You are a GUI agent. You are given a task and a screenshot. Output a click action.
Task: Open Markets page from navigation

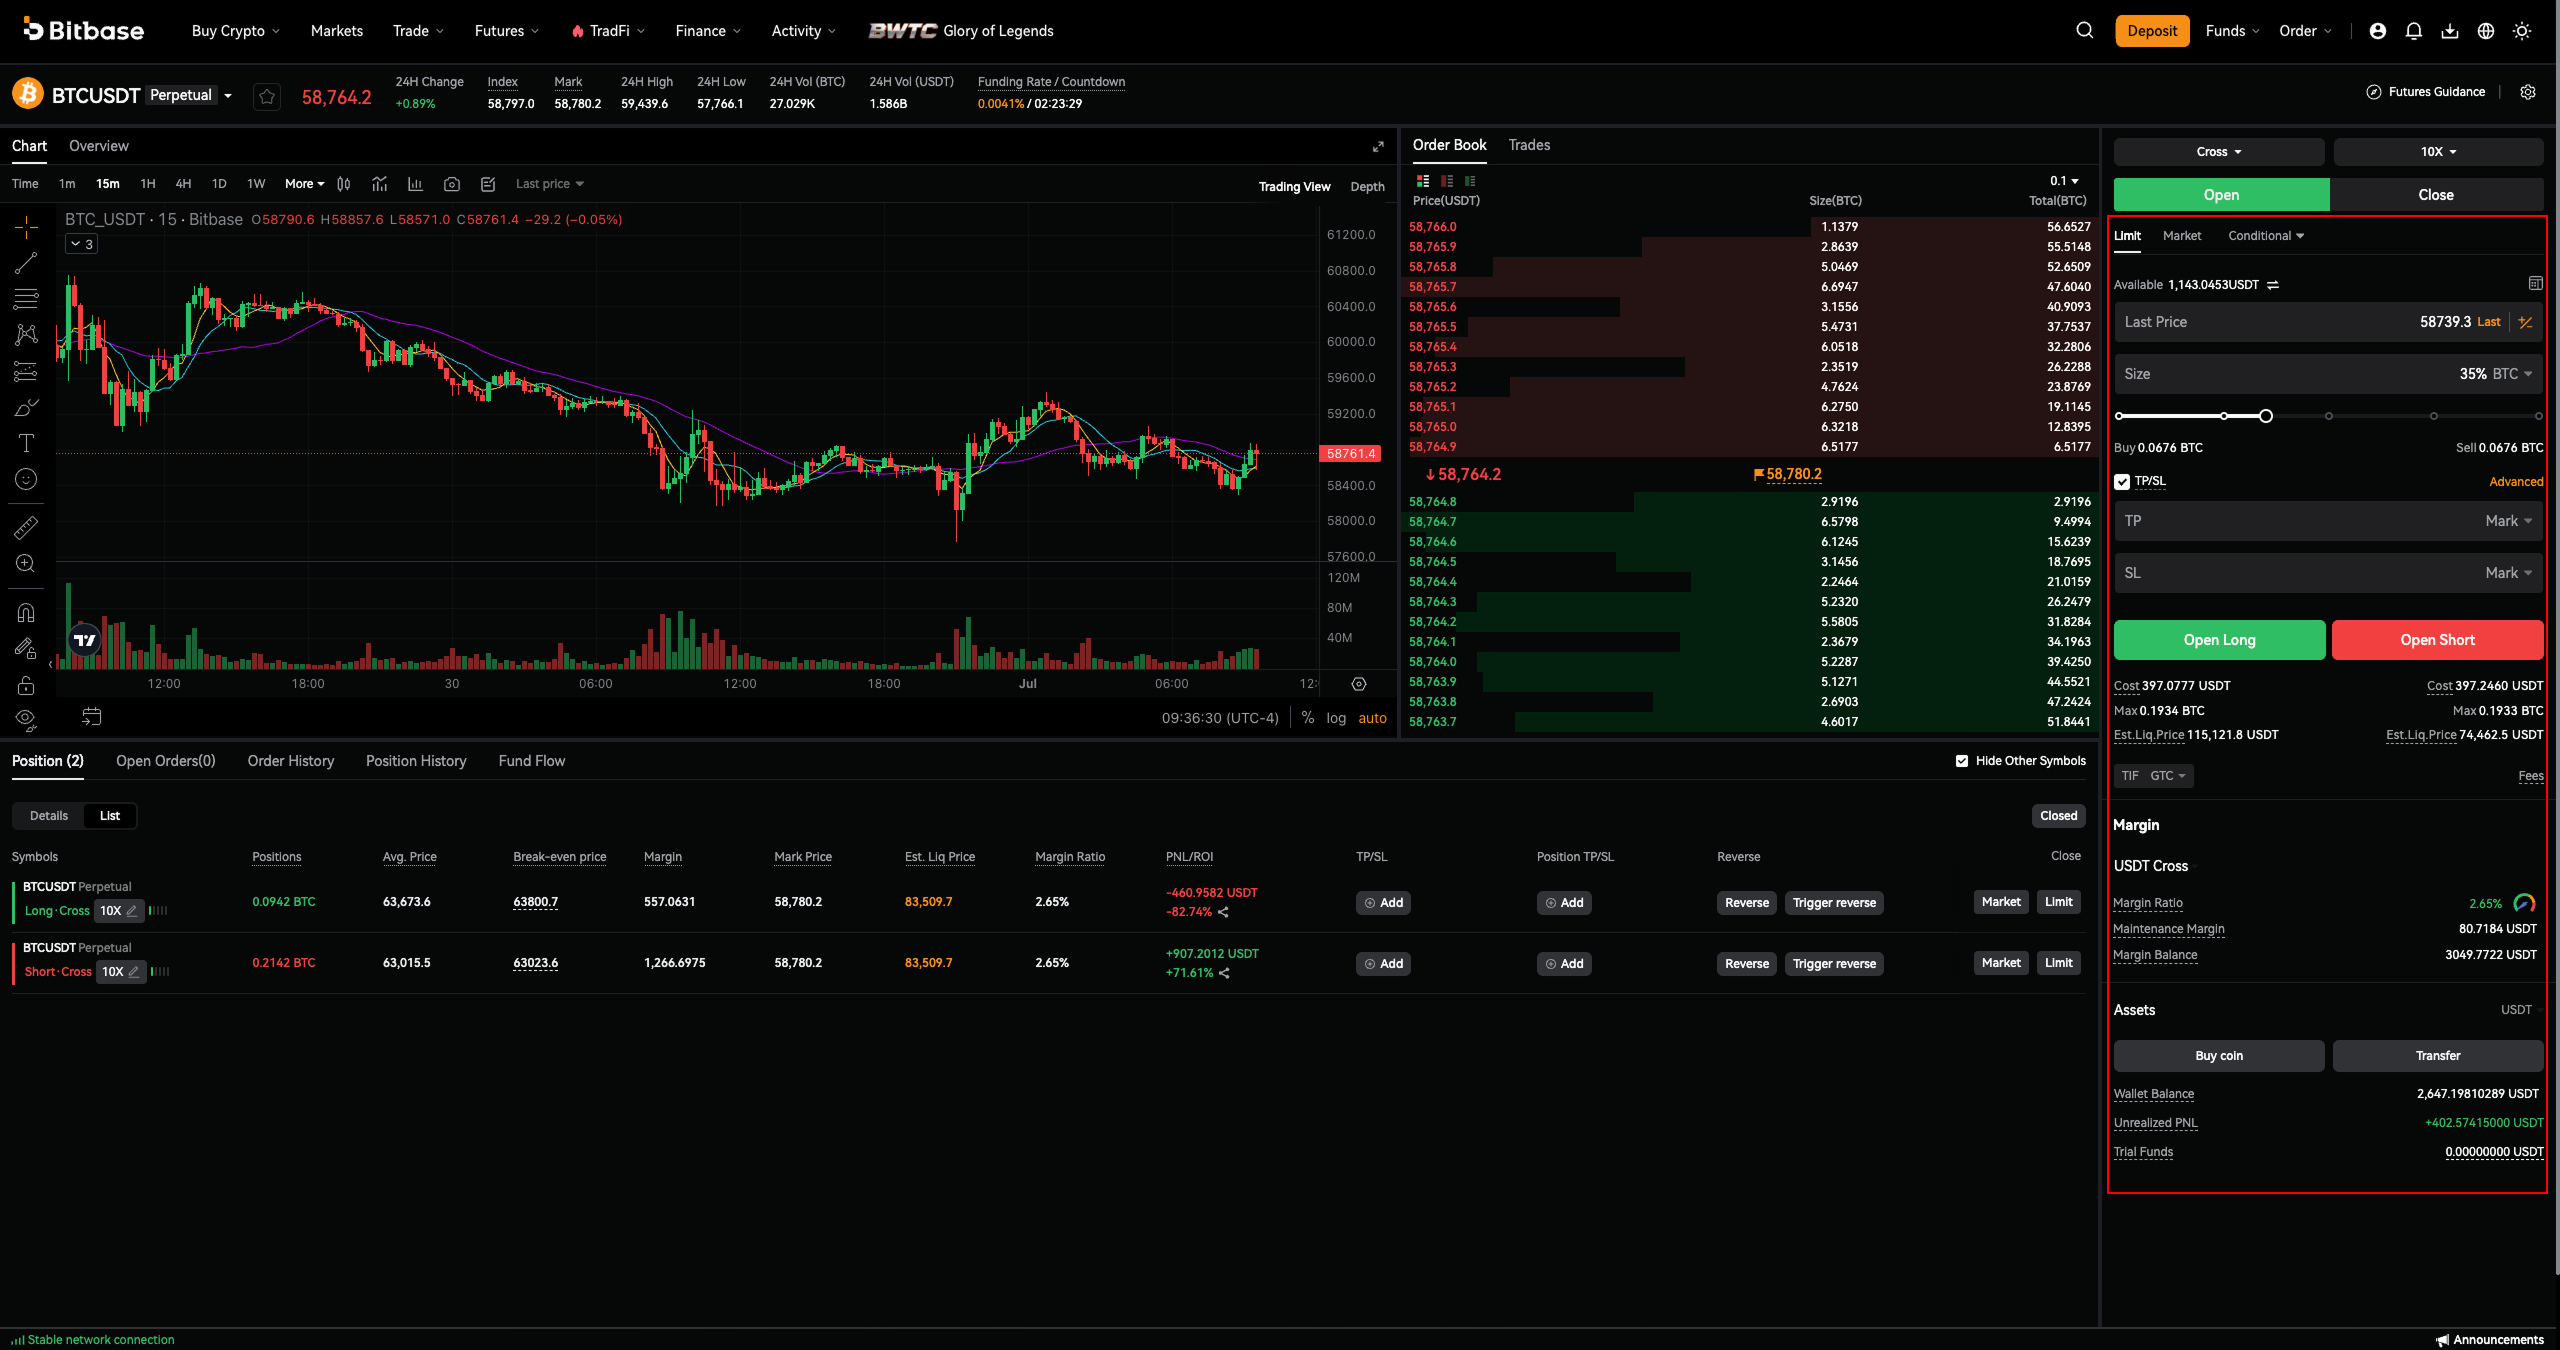tap(337, 31)
